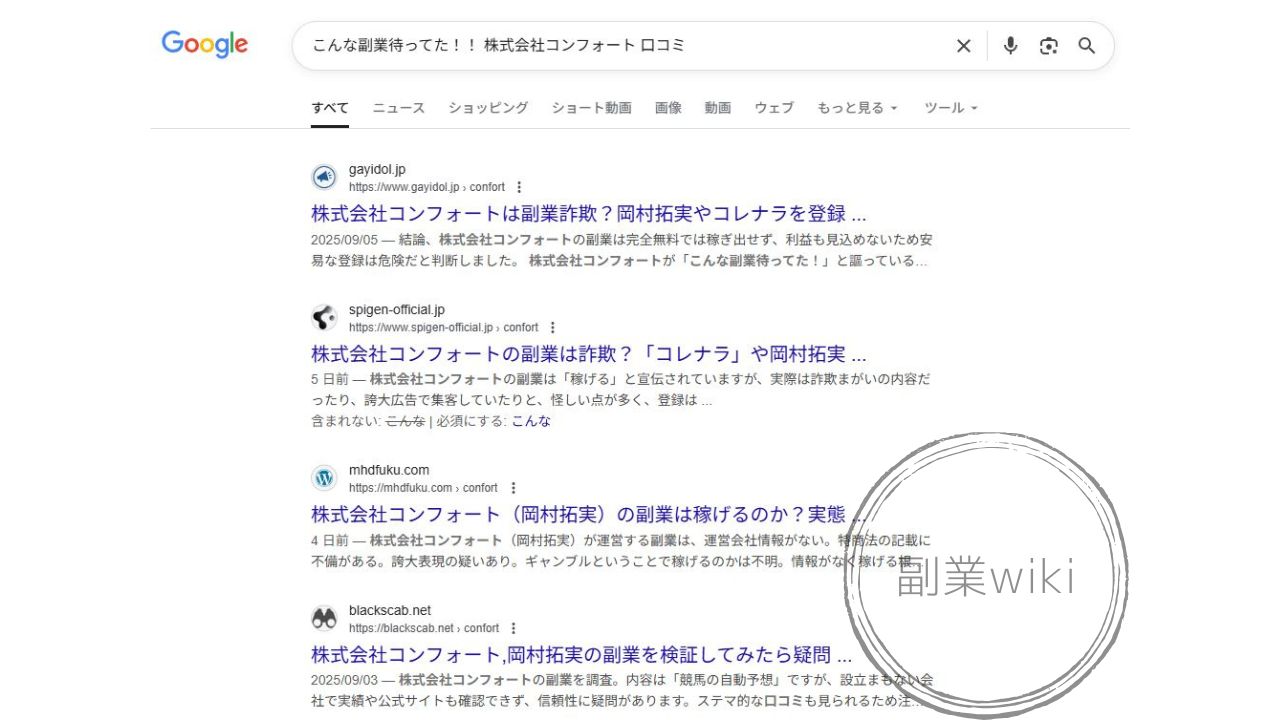Switch to the 画像 tab

click(x=668, y=108)
